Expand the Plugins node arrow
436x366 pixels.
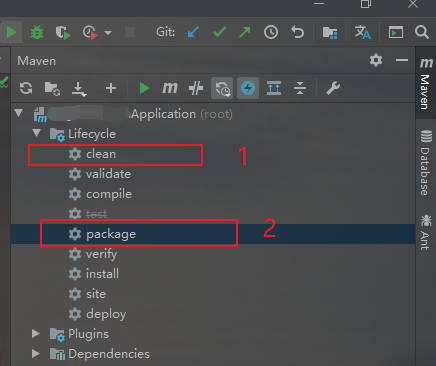click(x=36, y=333)
